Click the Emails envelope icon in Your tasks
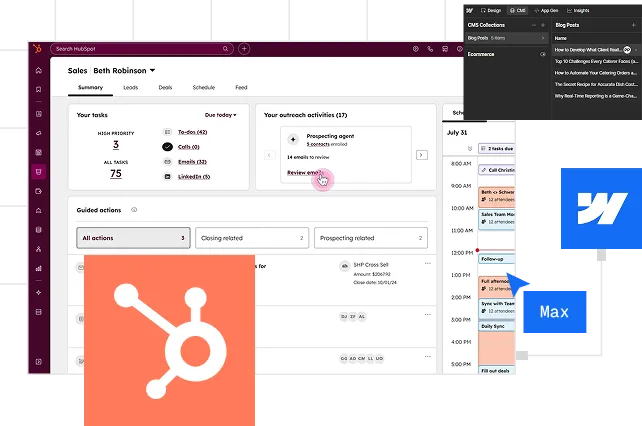The height and width of the screenshot is (426, 642). pos(167,162)
